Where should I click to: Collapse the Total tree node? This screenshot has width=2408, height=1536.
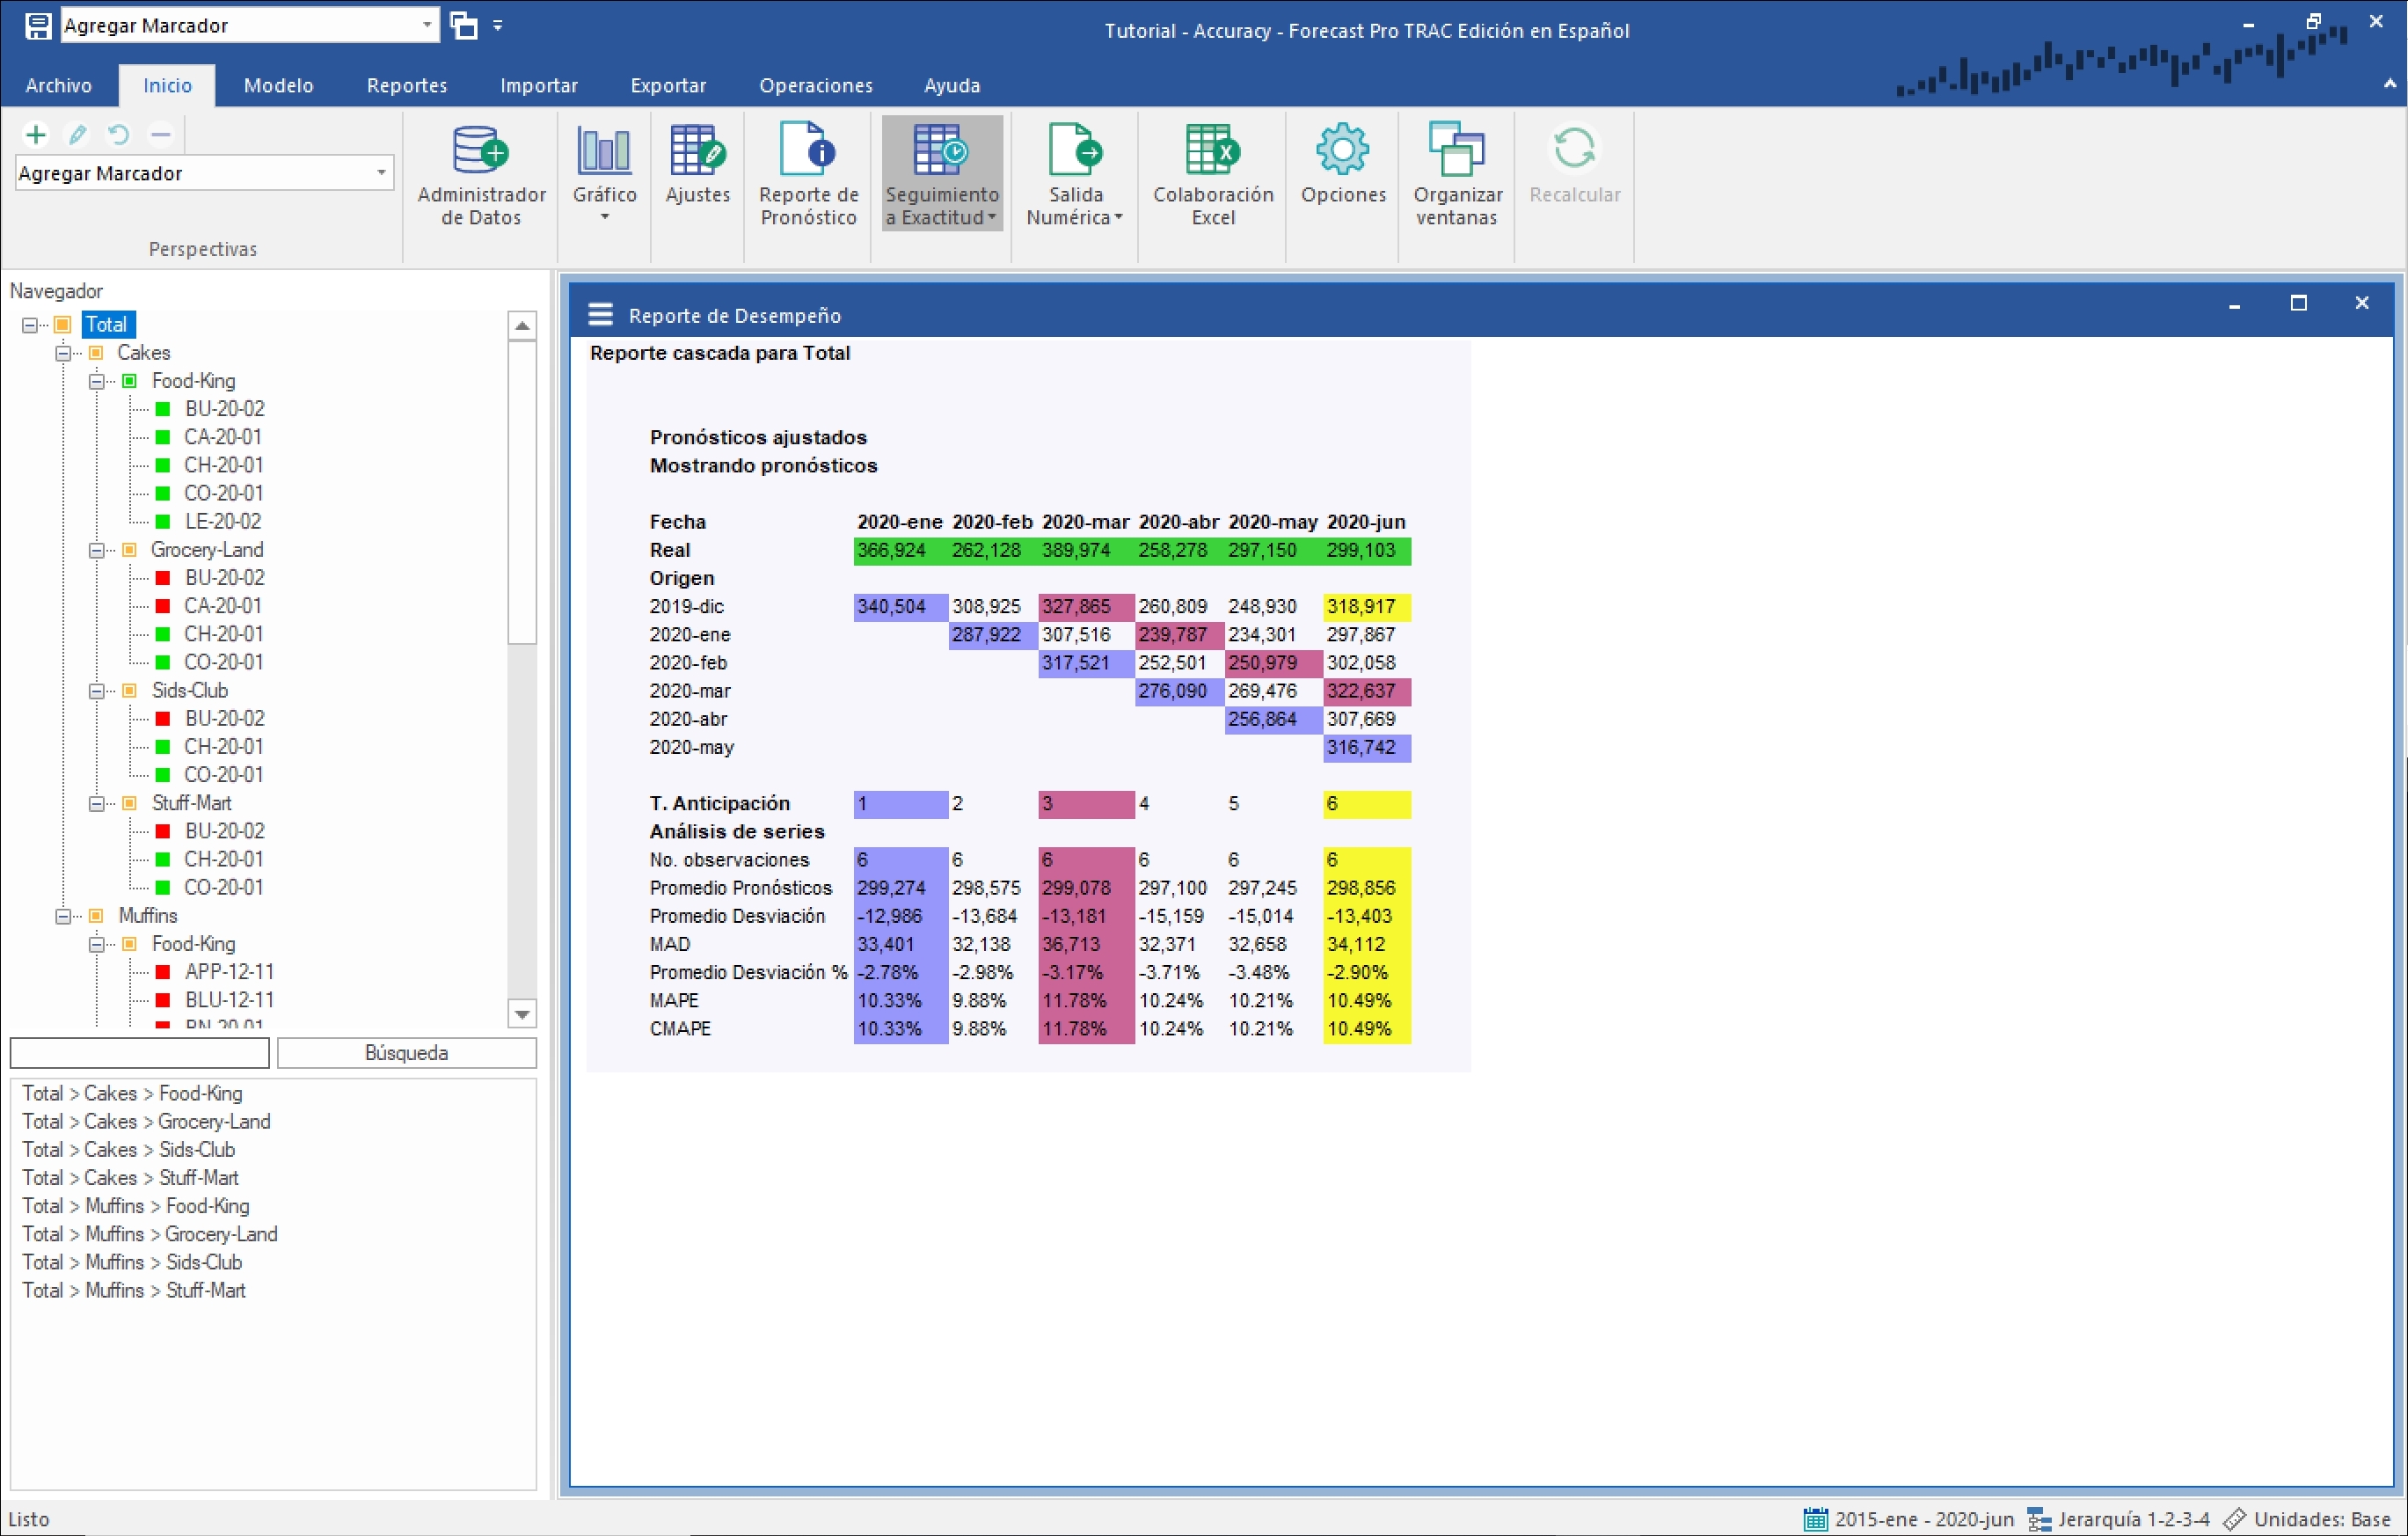click(x=30, y=325)
